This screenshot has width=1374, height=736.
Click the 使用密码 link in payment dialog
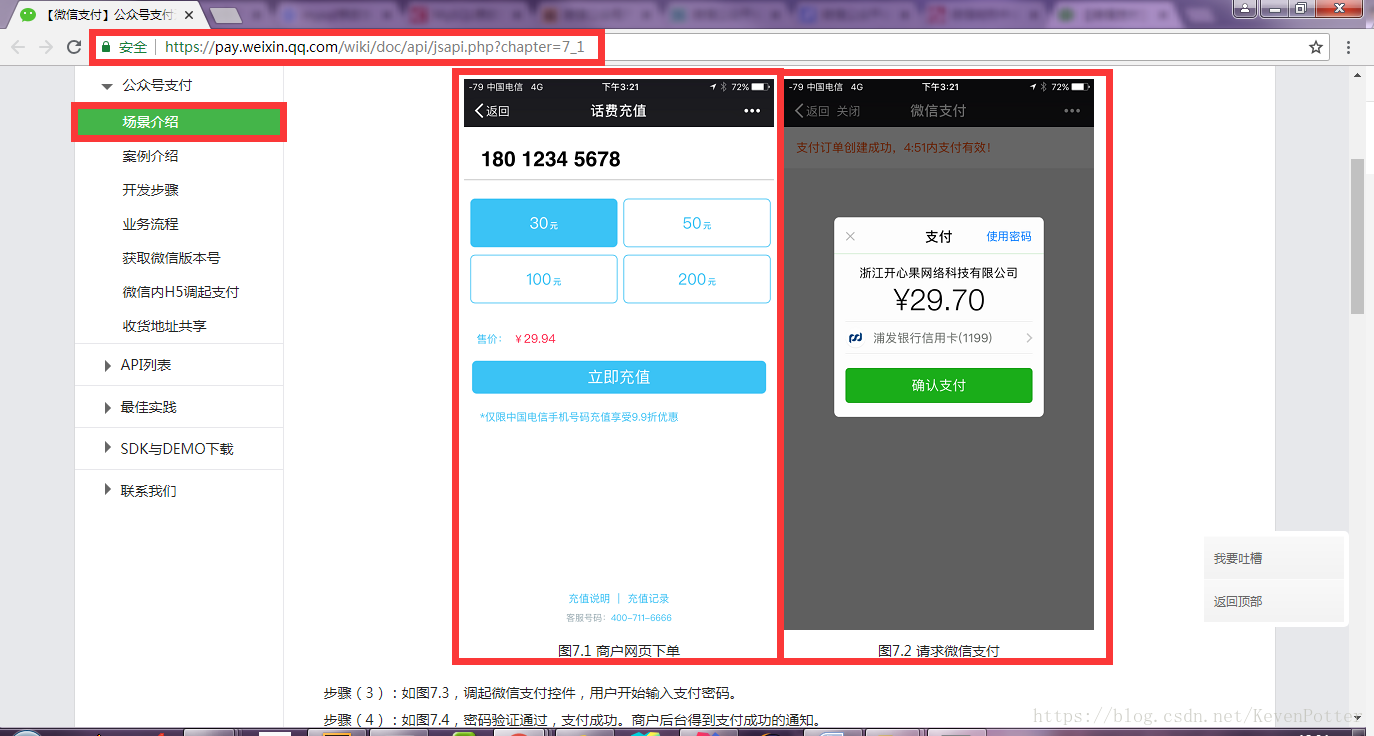click(x=1008, y=237)
